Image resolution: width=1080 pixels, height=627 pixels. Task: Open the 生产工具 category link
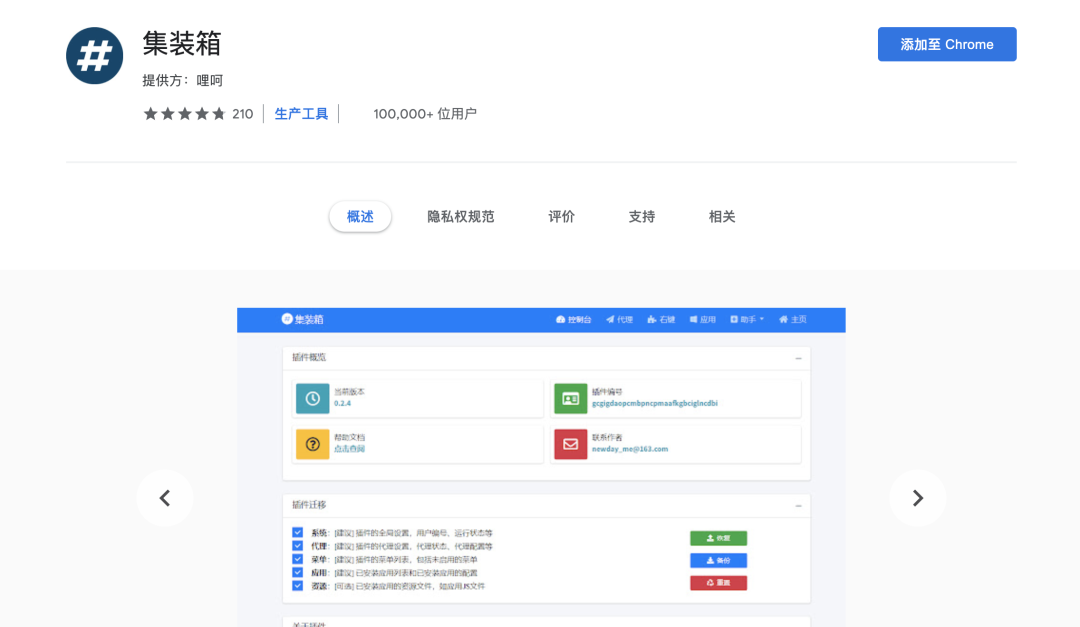click(301, 114)
